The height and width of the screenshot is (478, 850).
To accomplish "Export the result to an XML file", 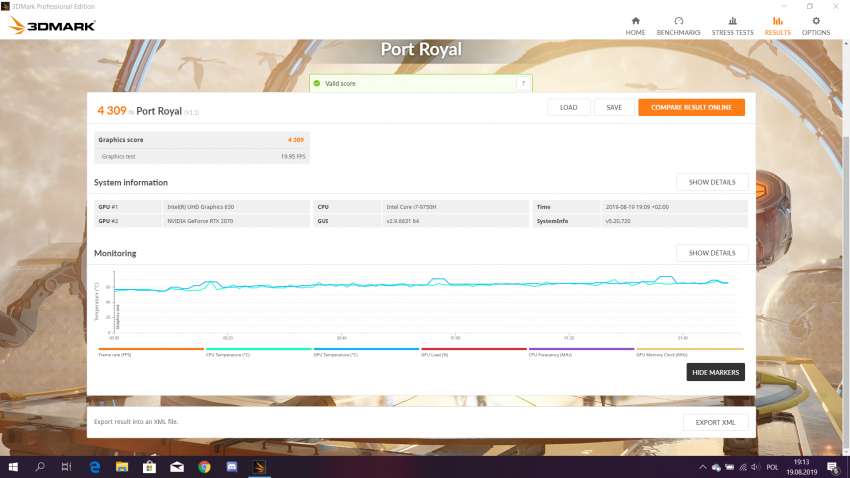I will pos(715,422).
